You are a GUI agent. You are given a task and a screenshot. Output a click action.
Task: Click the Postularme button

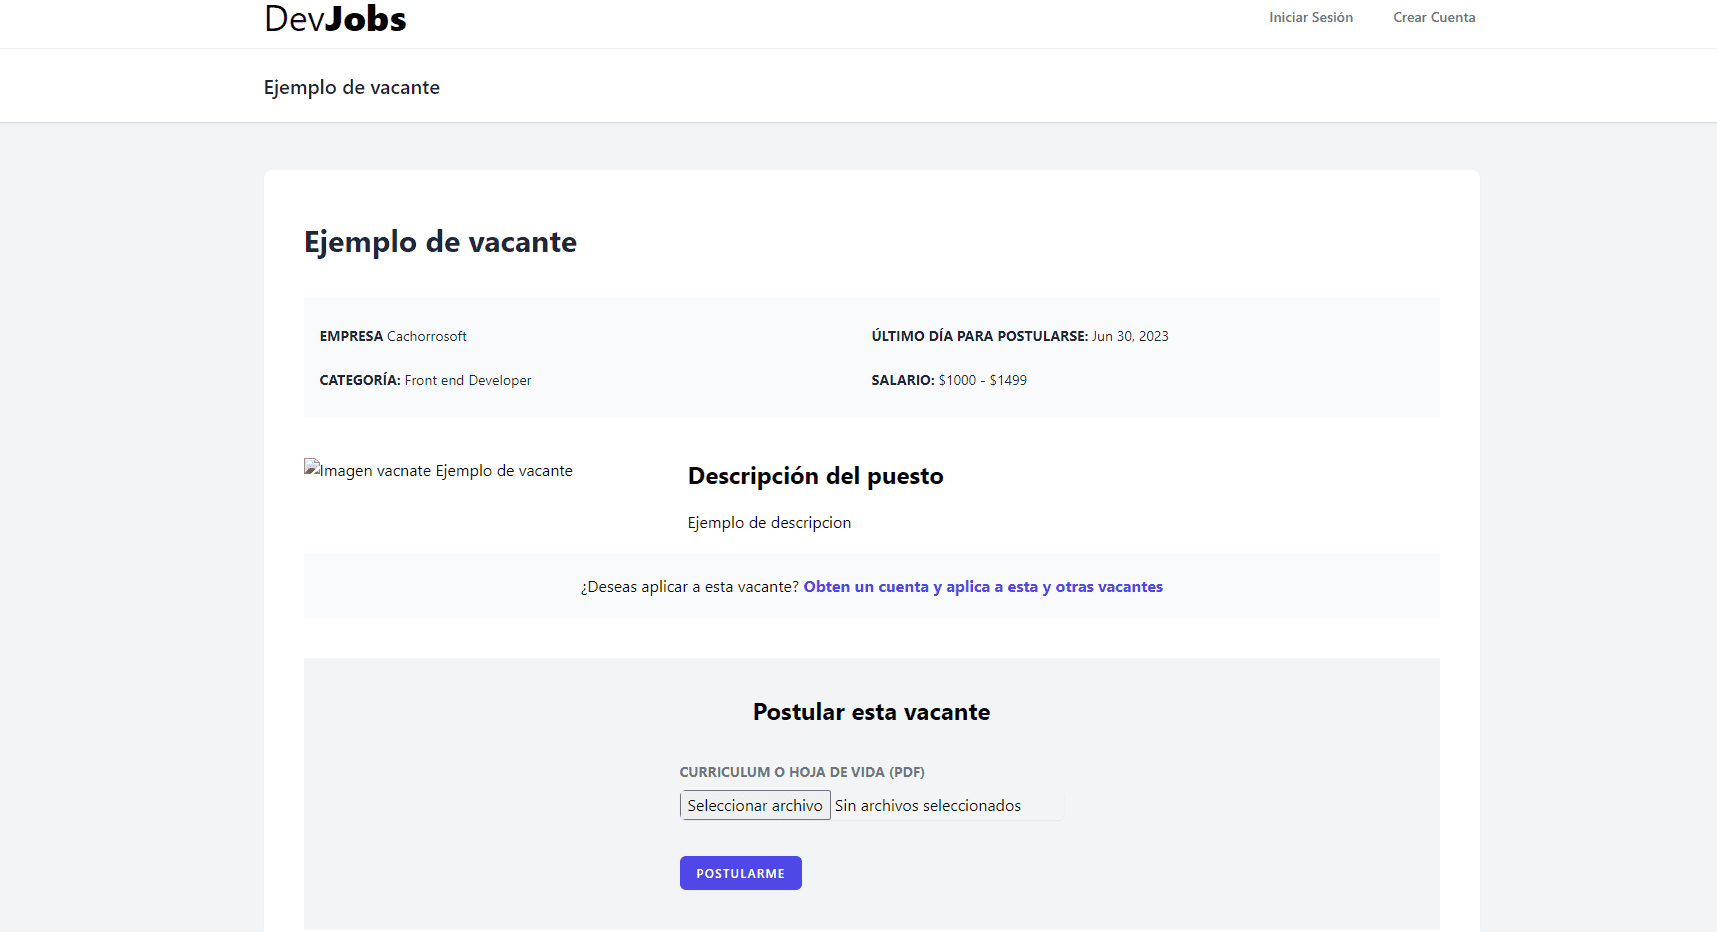pyautogui.click(x=740, y=873)
